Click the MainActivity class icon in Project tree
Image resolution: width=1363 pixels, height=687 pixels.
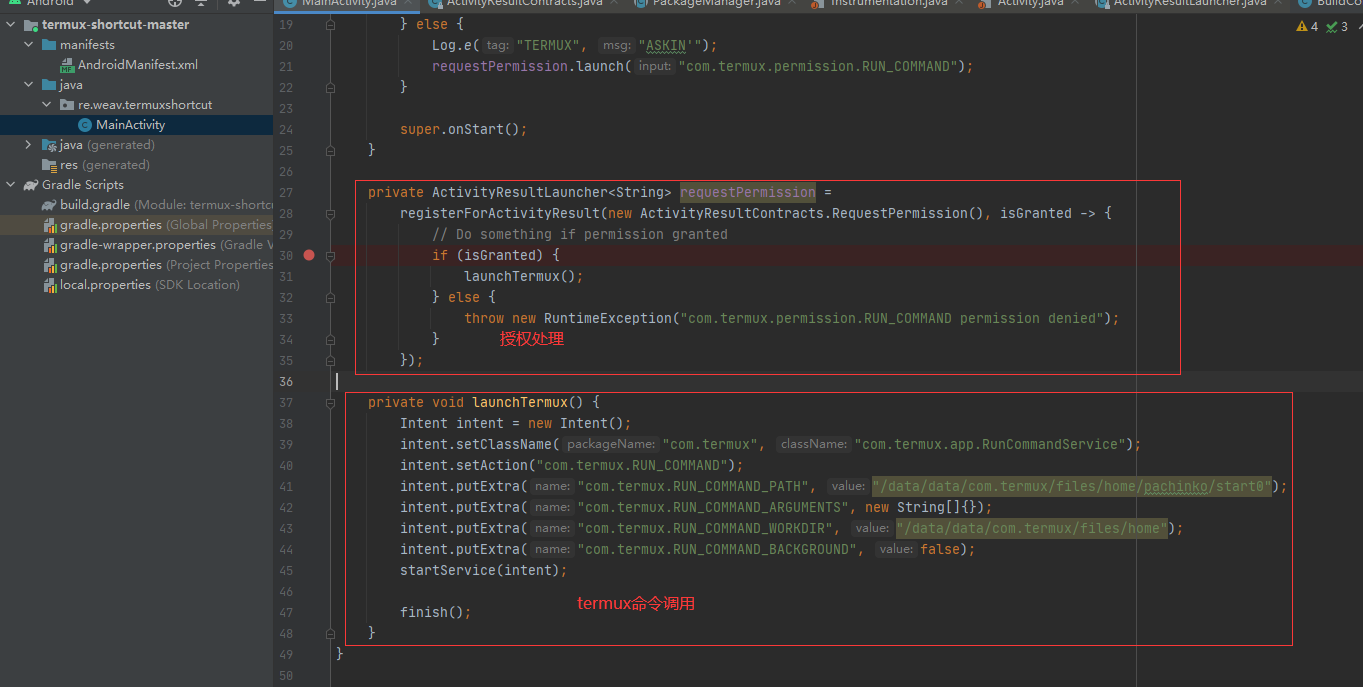coord(86,124)
